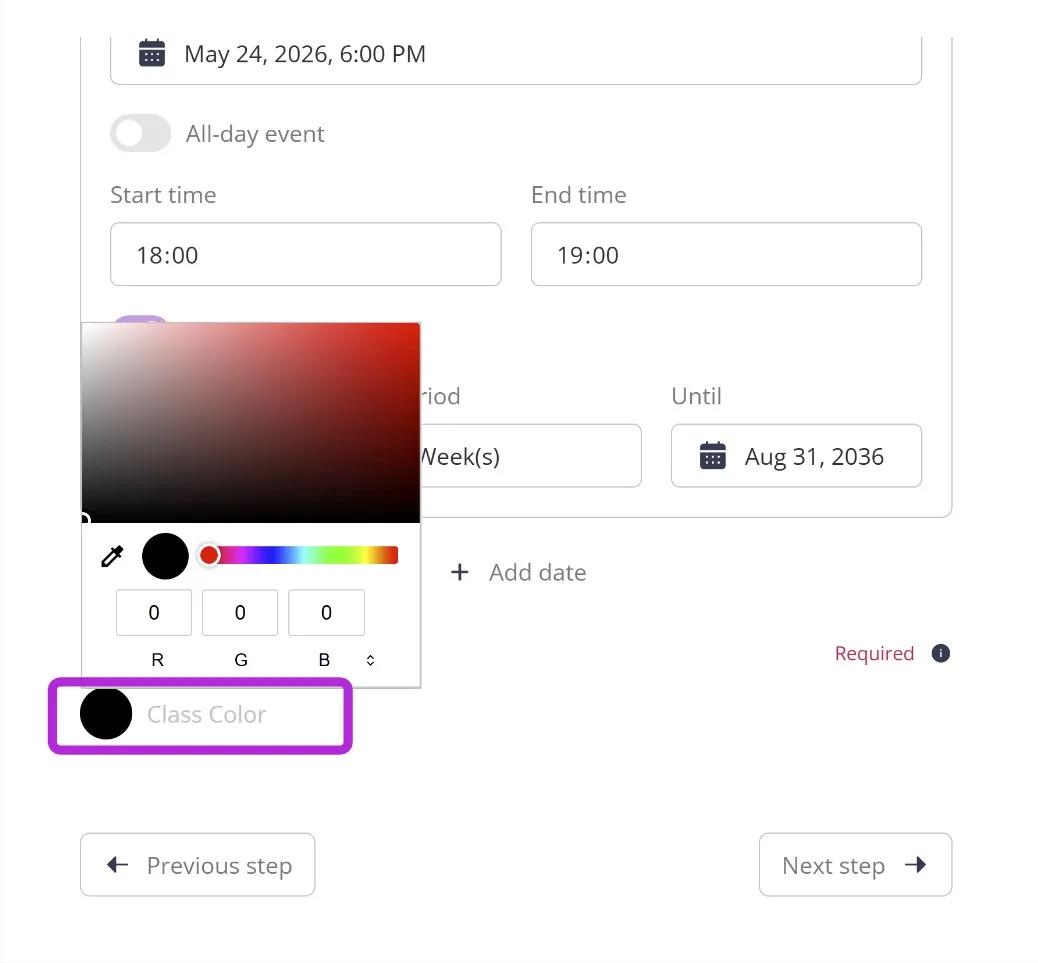Click the plus icon beside Add date

pyautogui.click(x=459, y=572)
